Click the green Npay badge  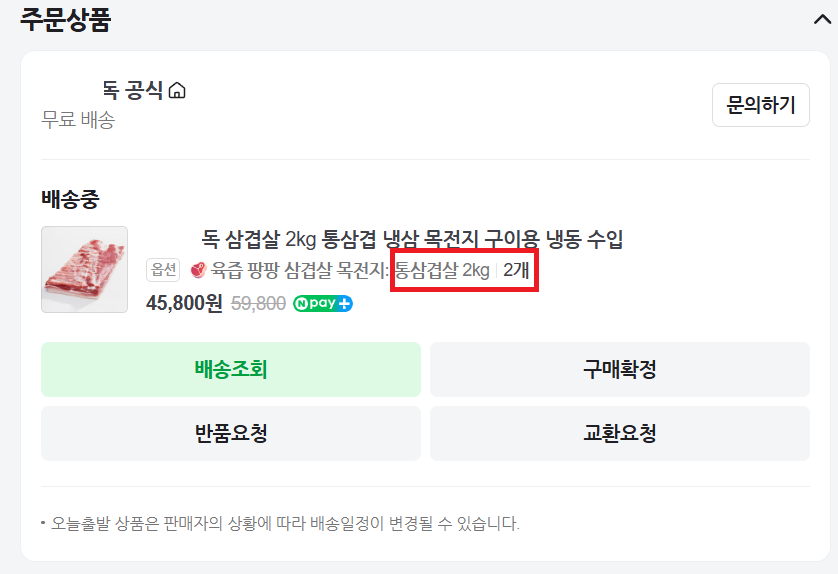point(315,303)
